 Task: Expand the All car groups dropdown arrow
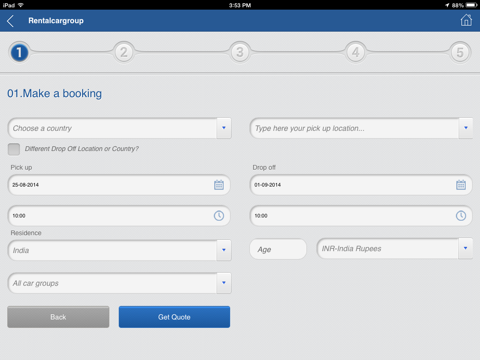click(224, 283)
